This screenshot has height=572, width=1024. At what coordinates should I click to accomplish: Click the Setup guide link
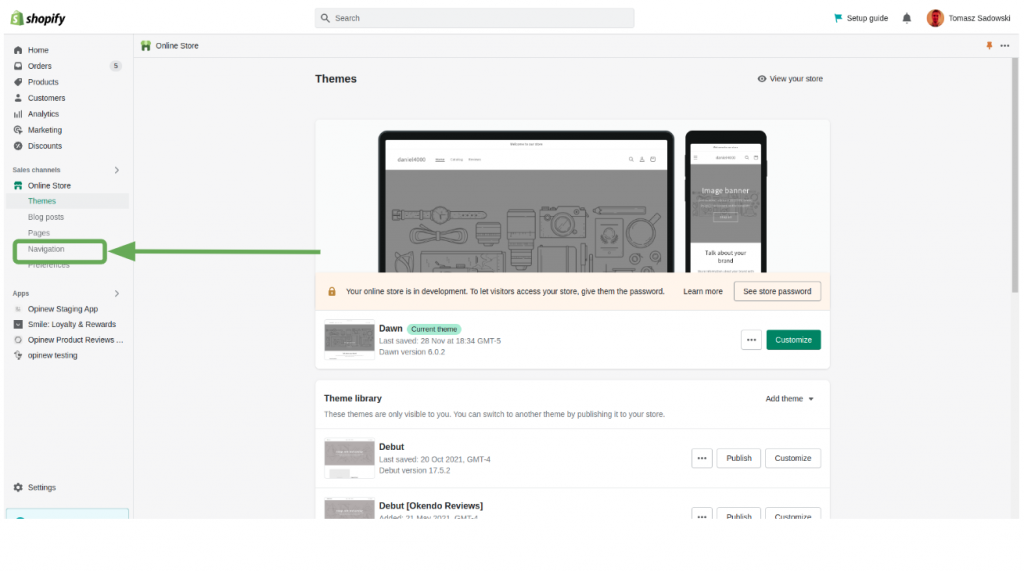pos(867,18)
